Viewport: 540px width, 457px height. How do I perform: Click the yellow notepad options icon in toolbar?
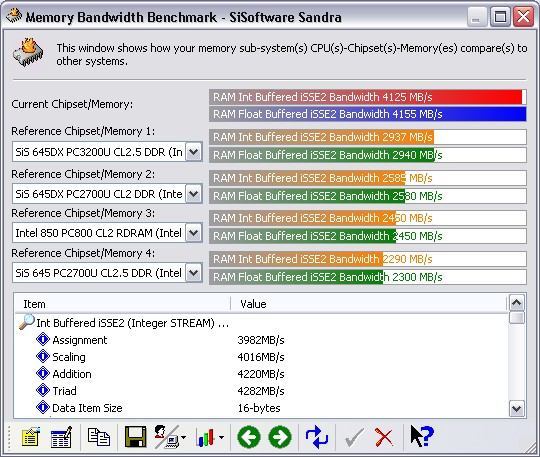tap(31, 437)
